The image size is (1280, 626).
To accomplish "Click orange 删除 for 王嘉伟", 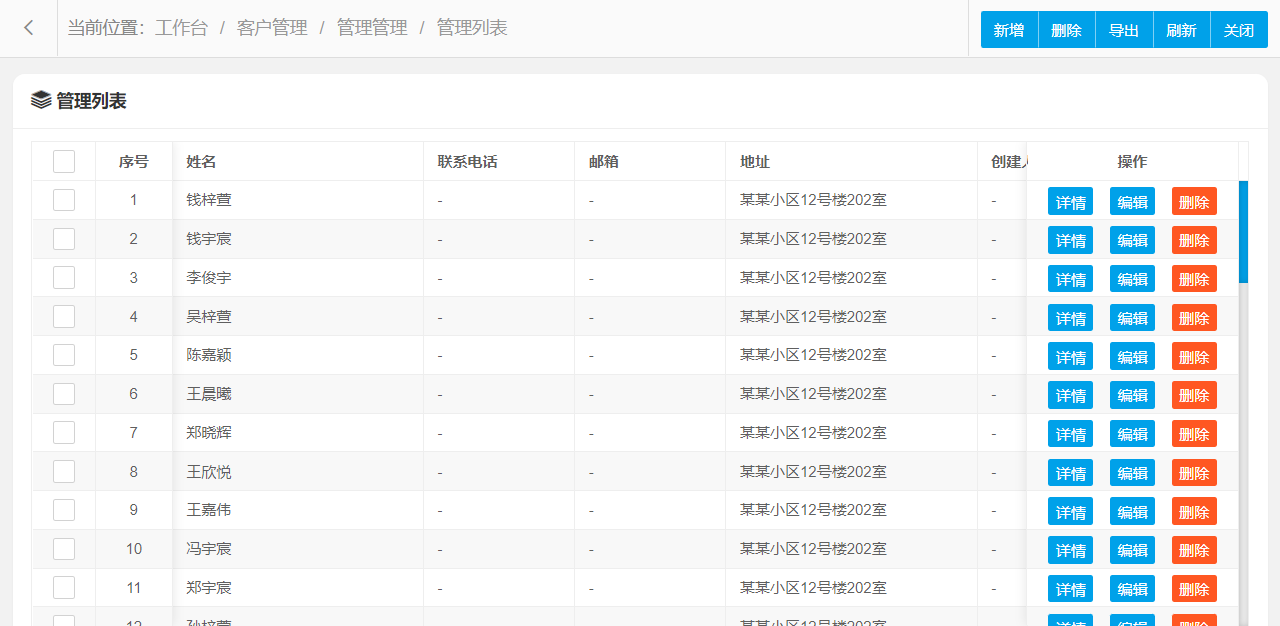I will (x=1194, y=511).
